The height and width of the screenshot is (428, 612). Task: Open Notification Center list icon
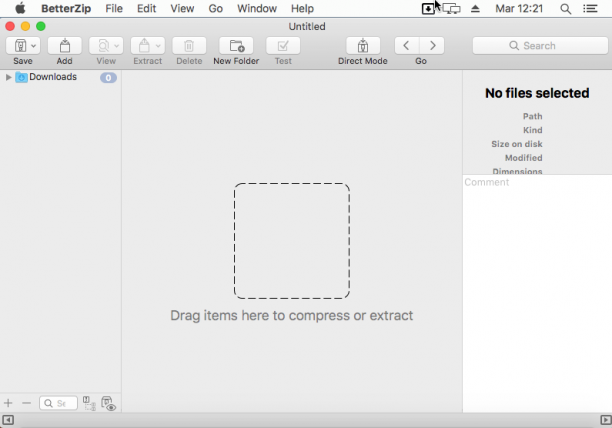tap(590, 9)
